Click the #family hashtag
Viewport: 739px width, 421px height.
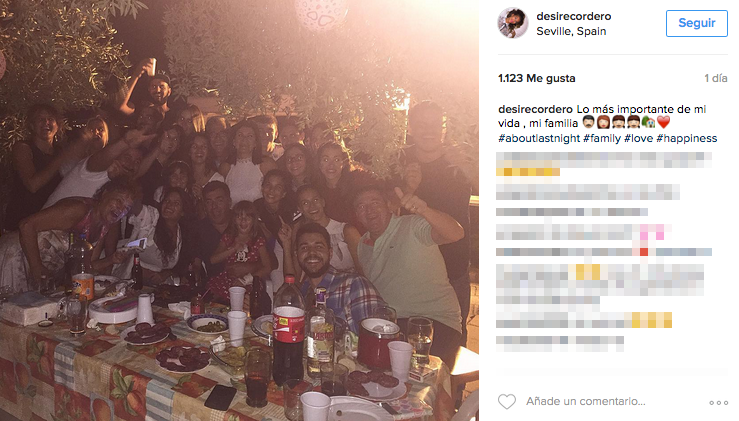click(601, 138)
